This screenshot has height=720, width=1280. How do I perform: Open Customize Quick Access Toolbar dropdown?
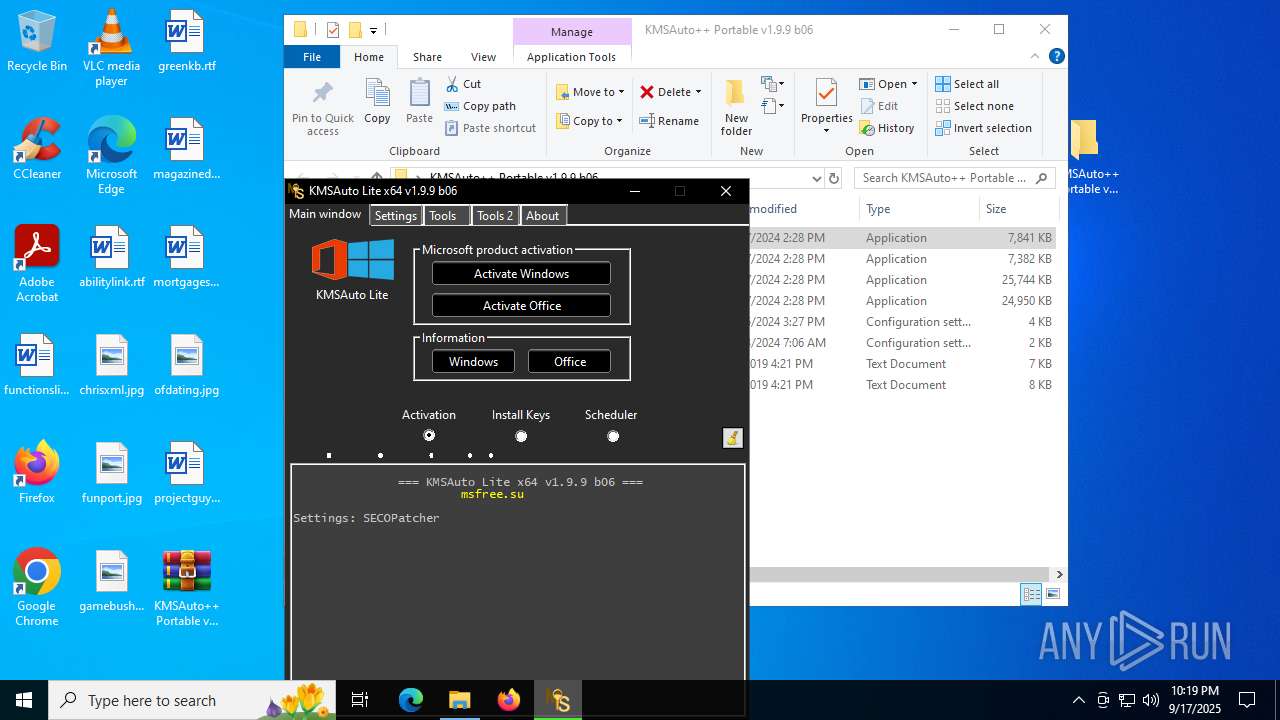click(x=374, y=31)
